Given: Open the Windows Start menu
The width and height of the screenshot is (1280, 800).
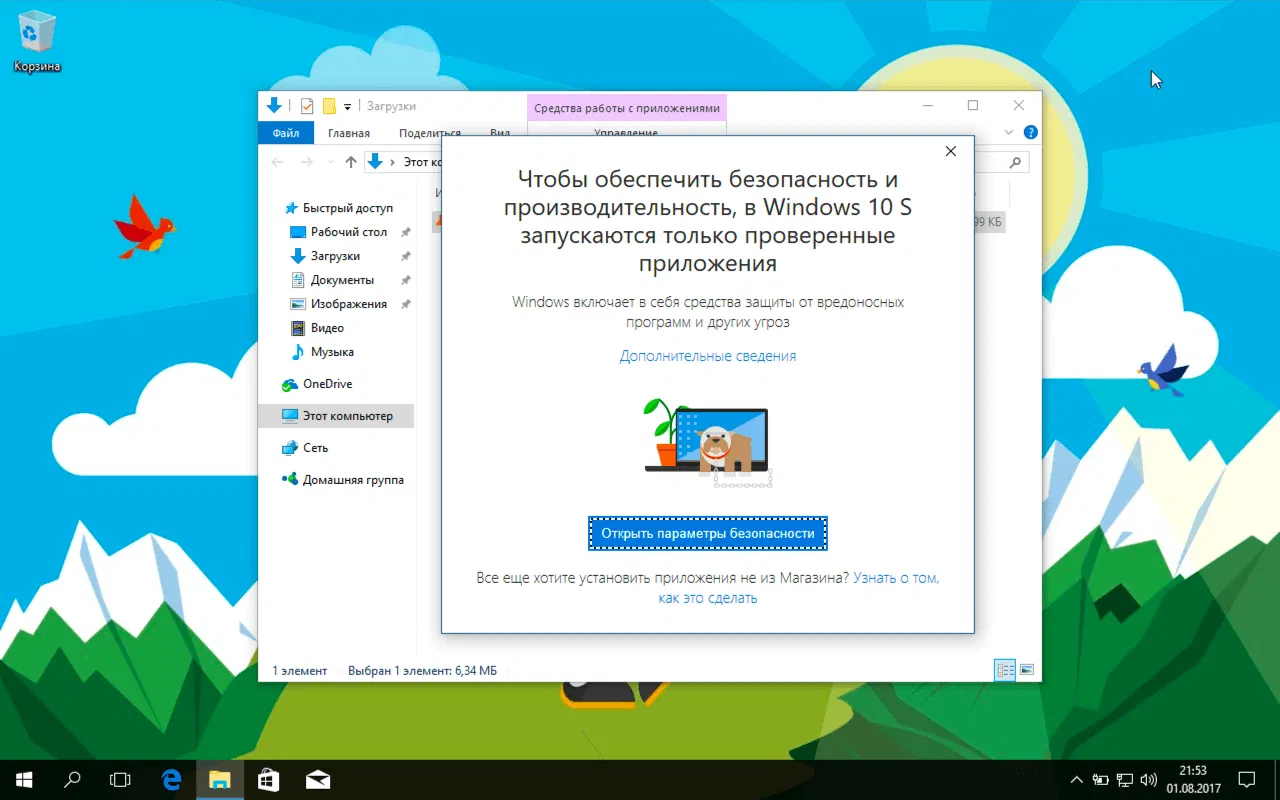Looking at the screenshot, I should (24, 779).
